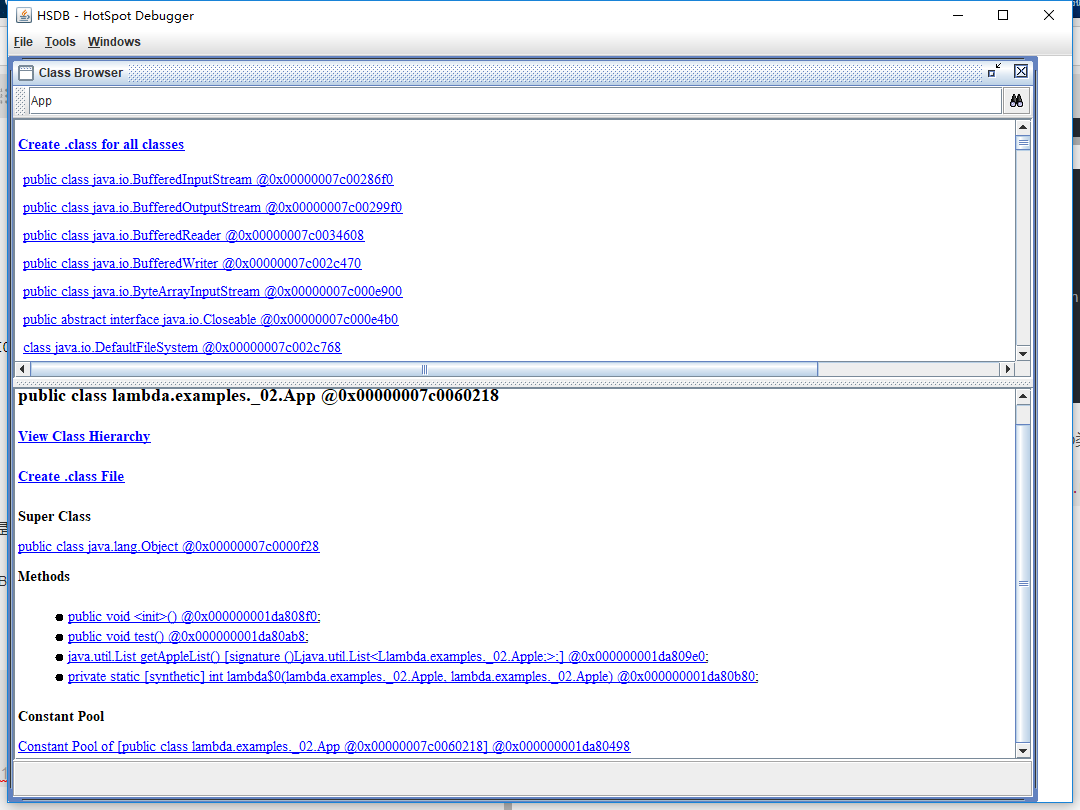Maximize the Class Browser internal frame
This screenshot has width=1080, height=810.
994,71
